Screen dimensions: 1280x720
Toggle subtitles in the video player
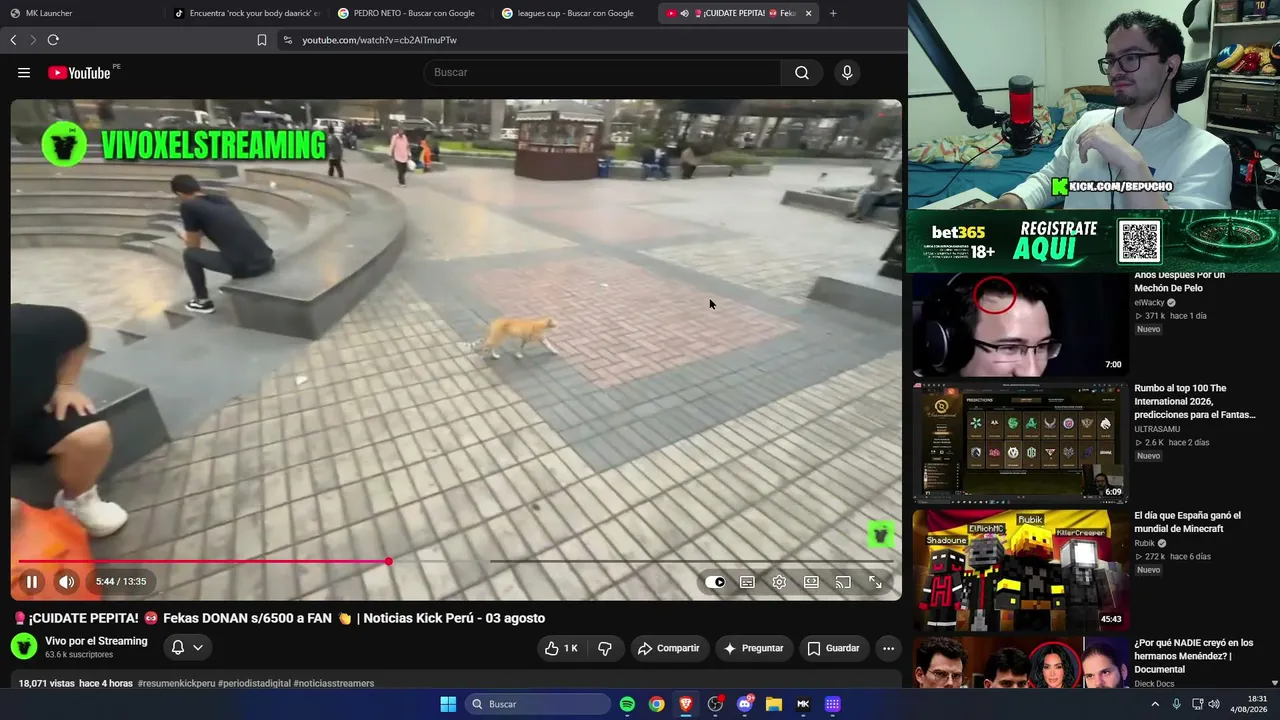(747, 582)
